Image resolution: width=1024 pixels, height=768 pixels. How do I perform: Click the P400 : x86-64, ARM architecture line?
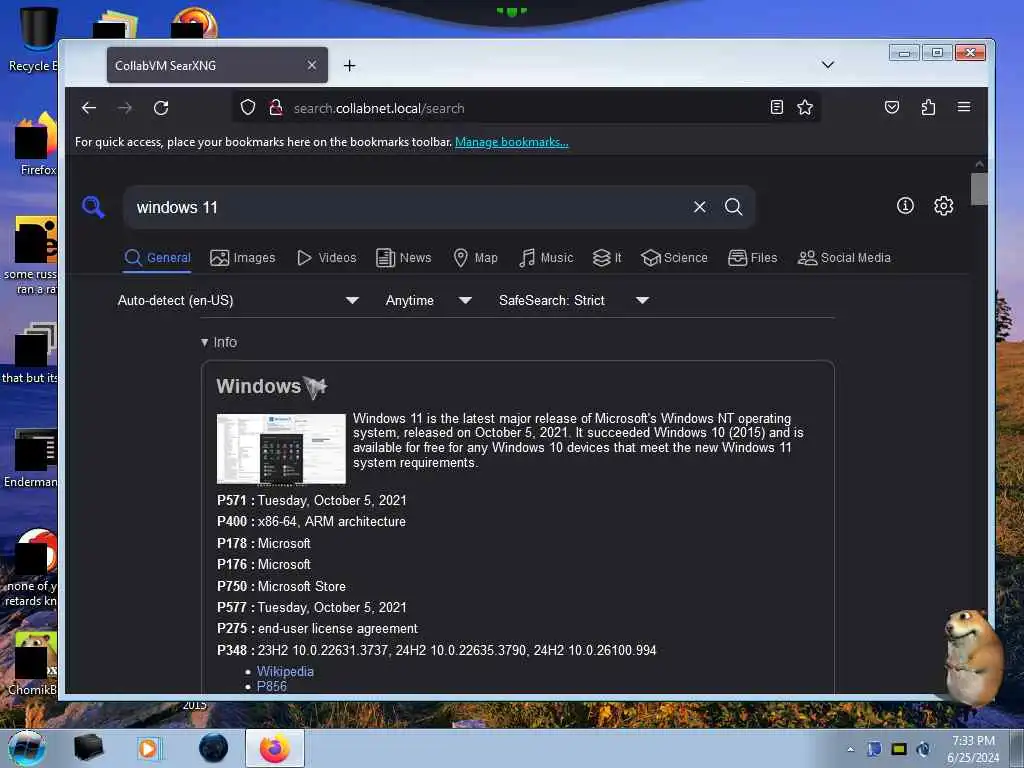point(312,522)
